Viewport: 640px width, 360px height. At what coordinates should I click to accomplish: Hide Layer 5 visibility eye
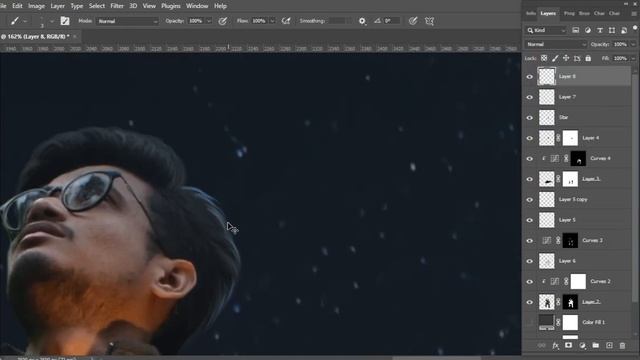coord(530,220)
